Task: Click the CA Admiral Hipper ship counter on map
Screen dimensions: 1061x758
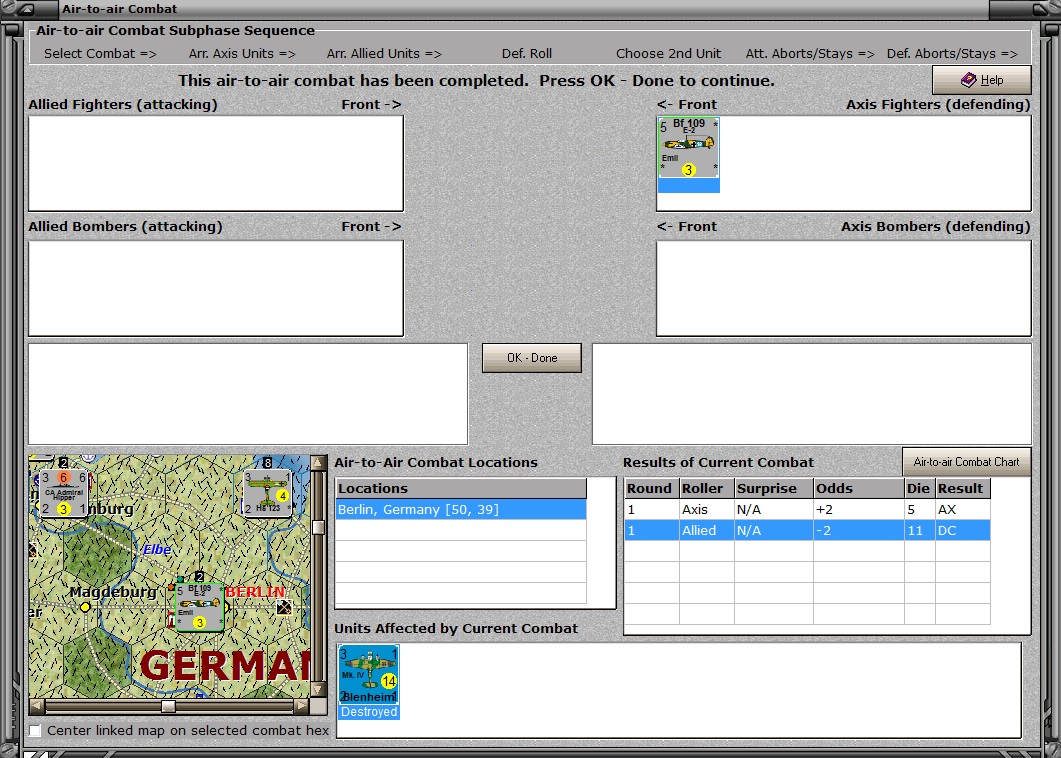Action: (64, 493)
